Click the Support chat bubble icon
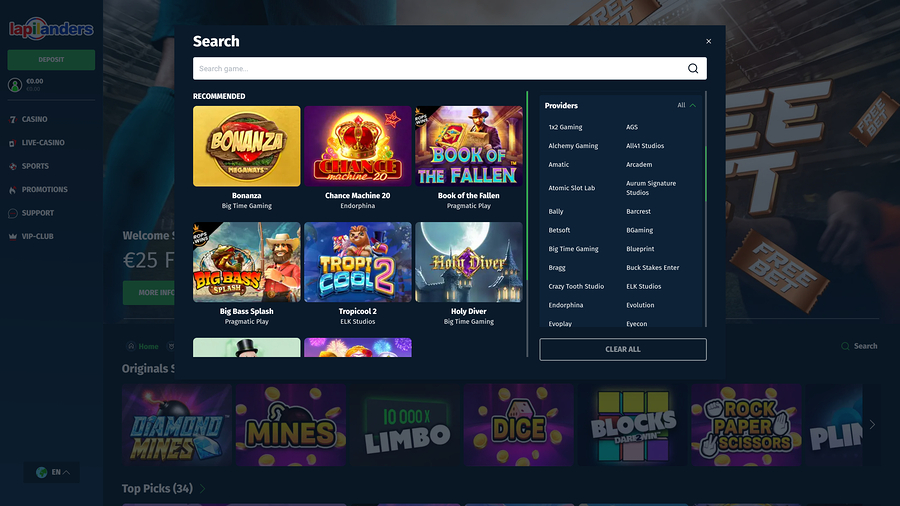This screenshot has width=900, height=506. pyautogui.click(x=13, y=213)
